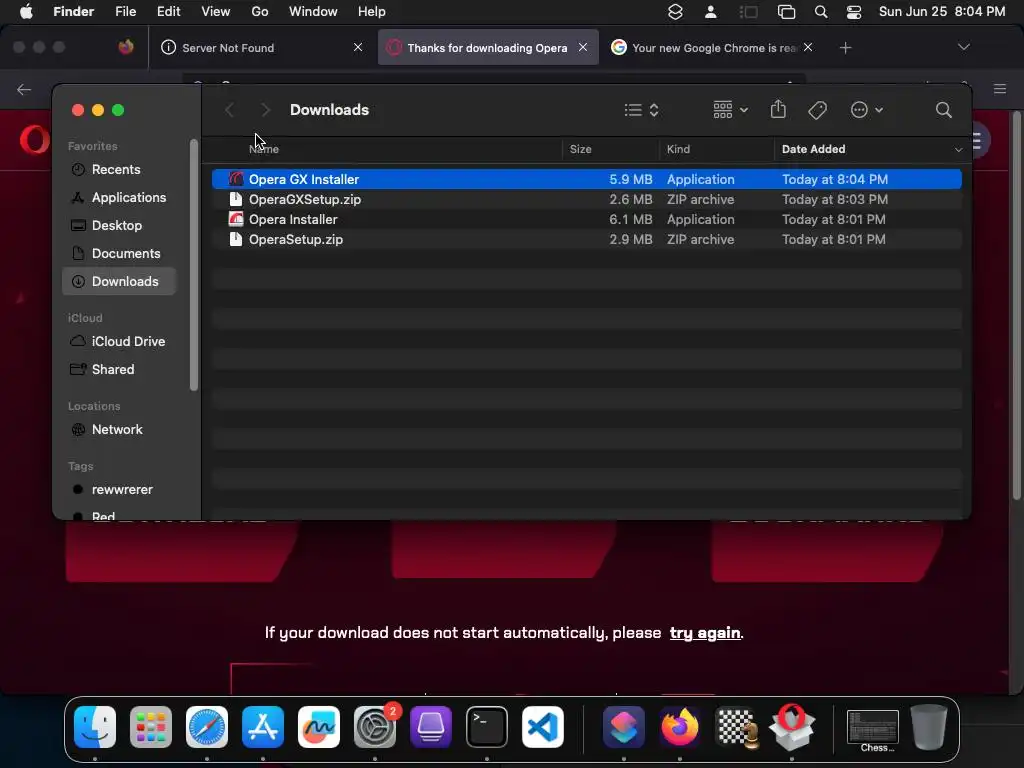Click the layered-stack icon in the menu bar
The width and height of the screenshot is (1024, 768).
pyautogui.click(x=675, y=12)
